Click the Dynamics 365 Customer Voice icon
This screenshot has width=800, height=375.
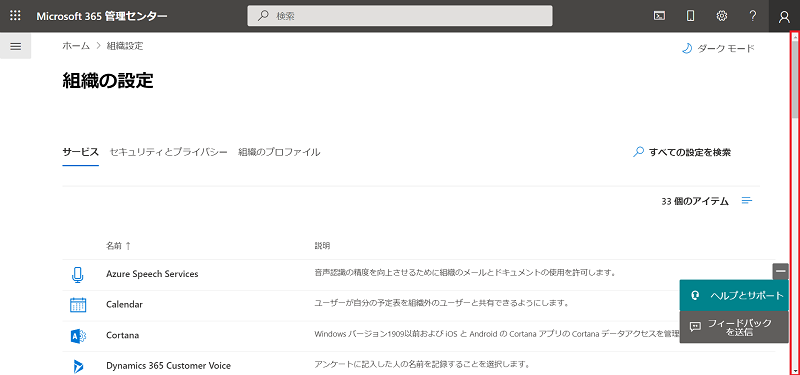tap(78, 366)
